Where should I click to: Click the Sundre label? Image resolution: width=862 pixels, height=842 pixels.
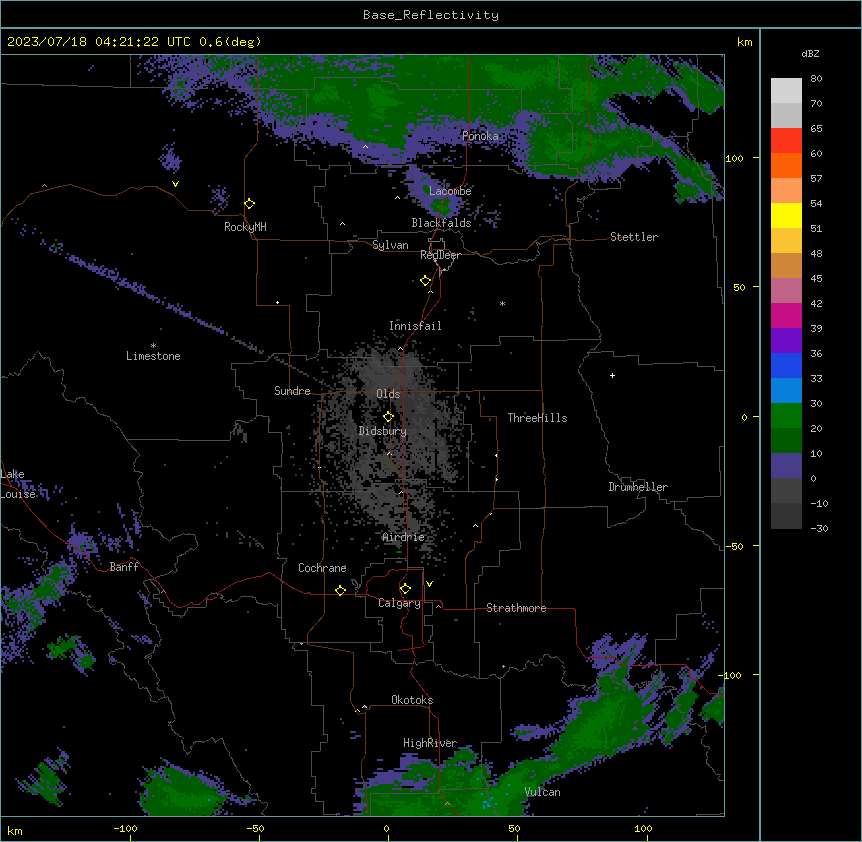click(x=292, y=391)
